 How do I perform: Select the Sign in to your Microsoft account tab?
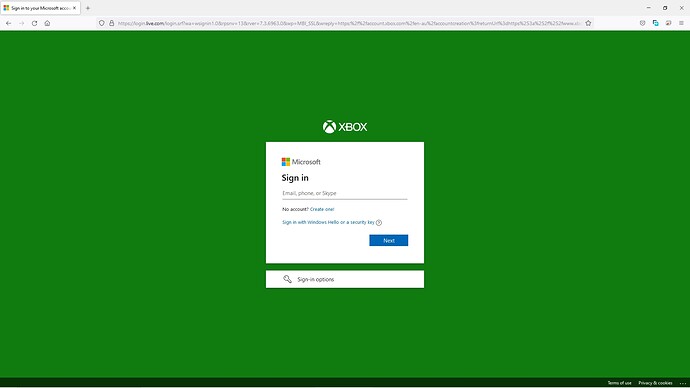point(40,8)
